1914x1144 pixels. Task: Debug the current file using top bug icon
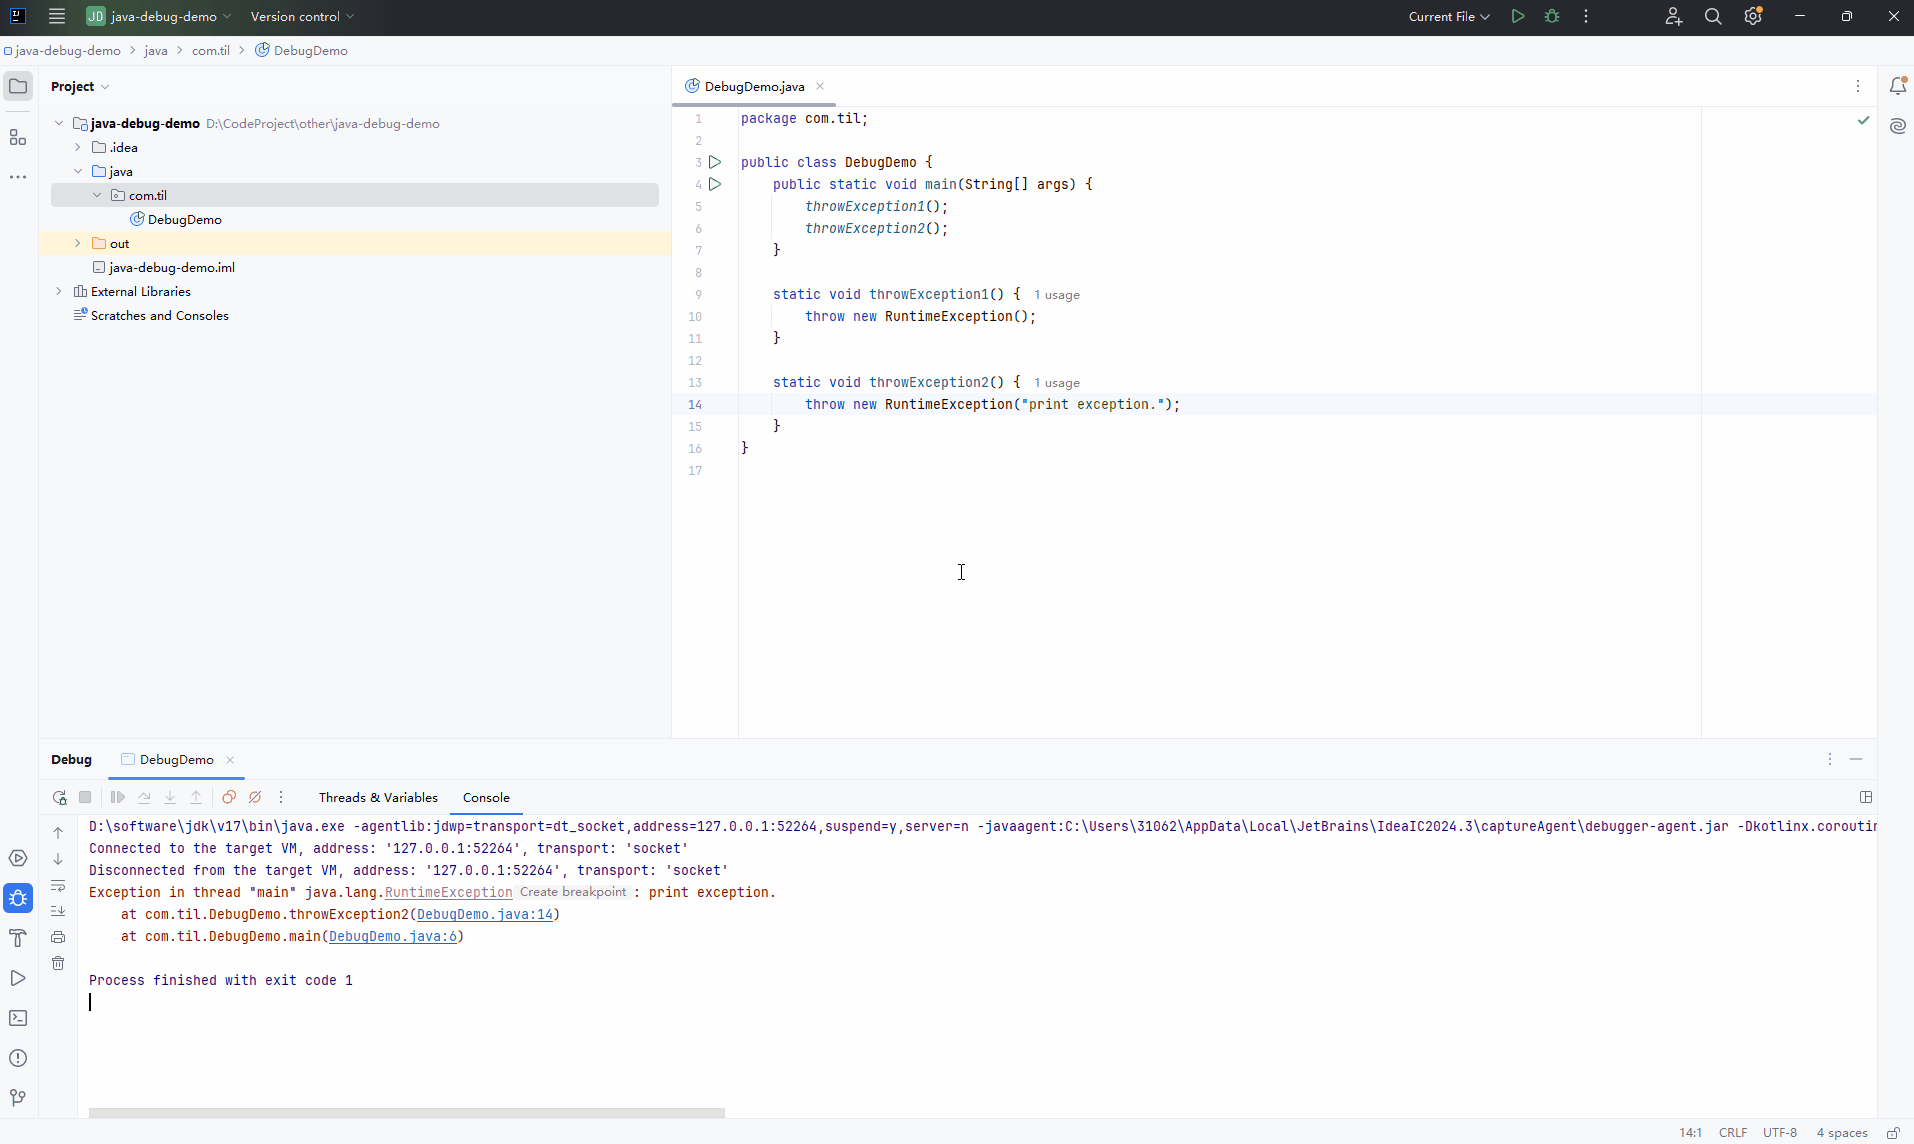point(1552,17)
